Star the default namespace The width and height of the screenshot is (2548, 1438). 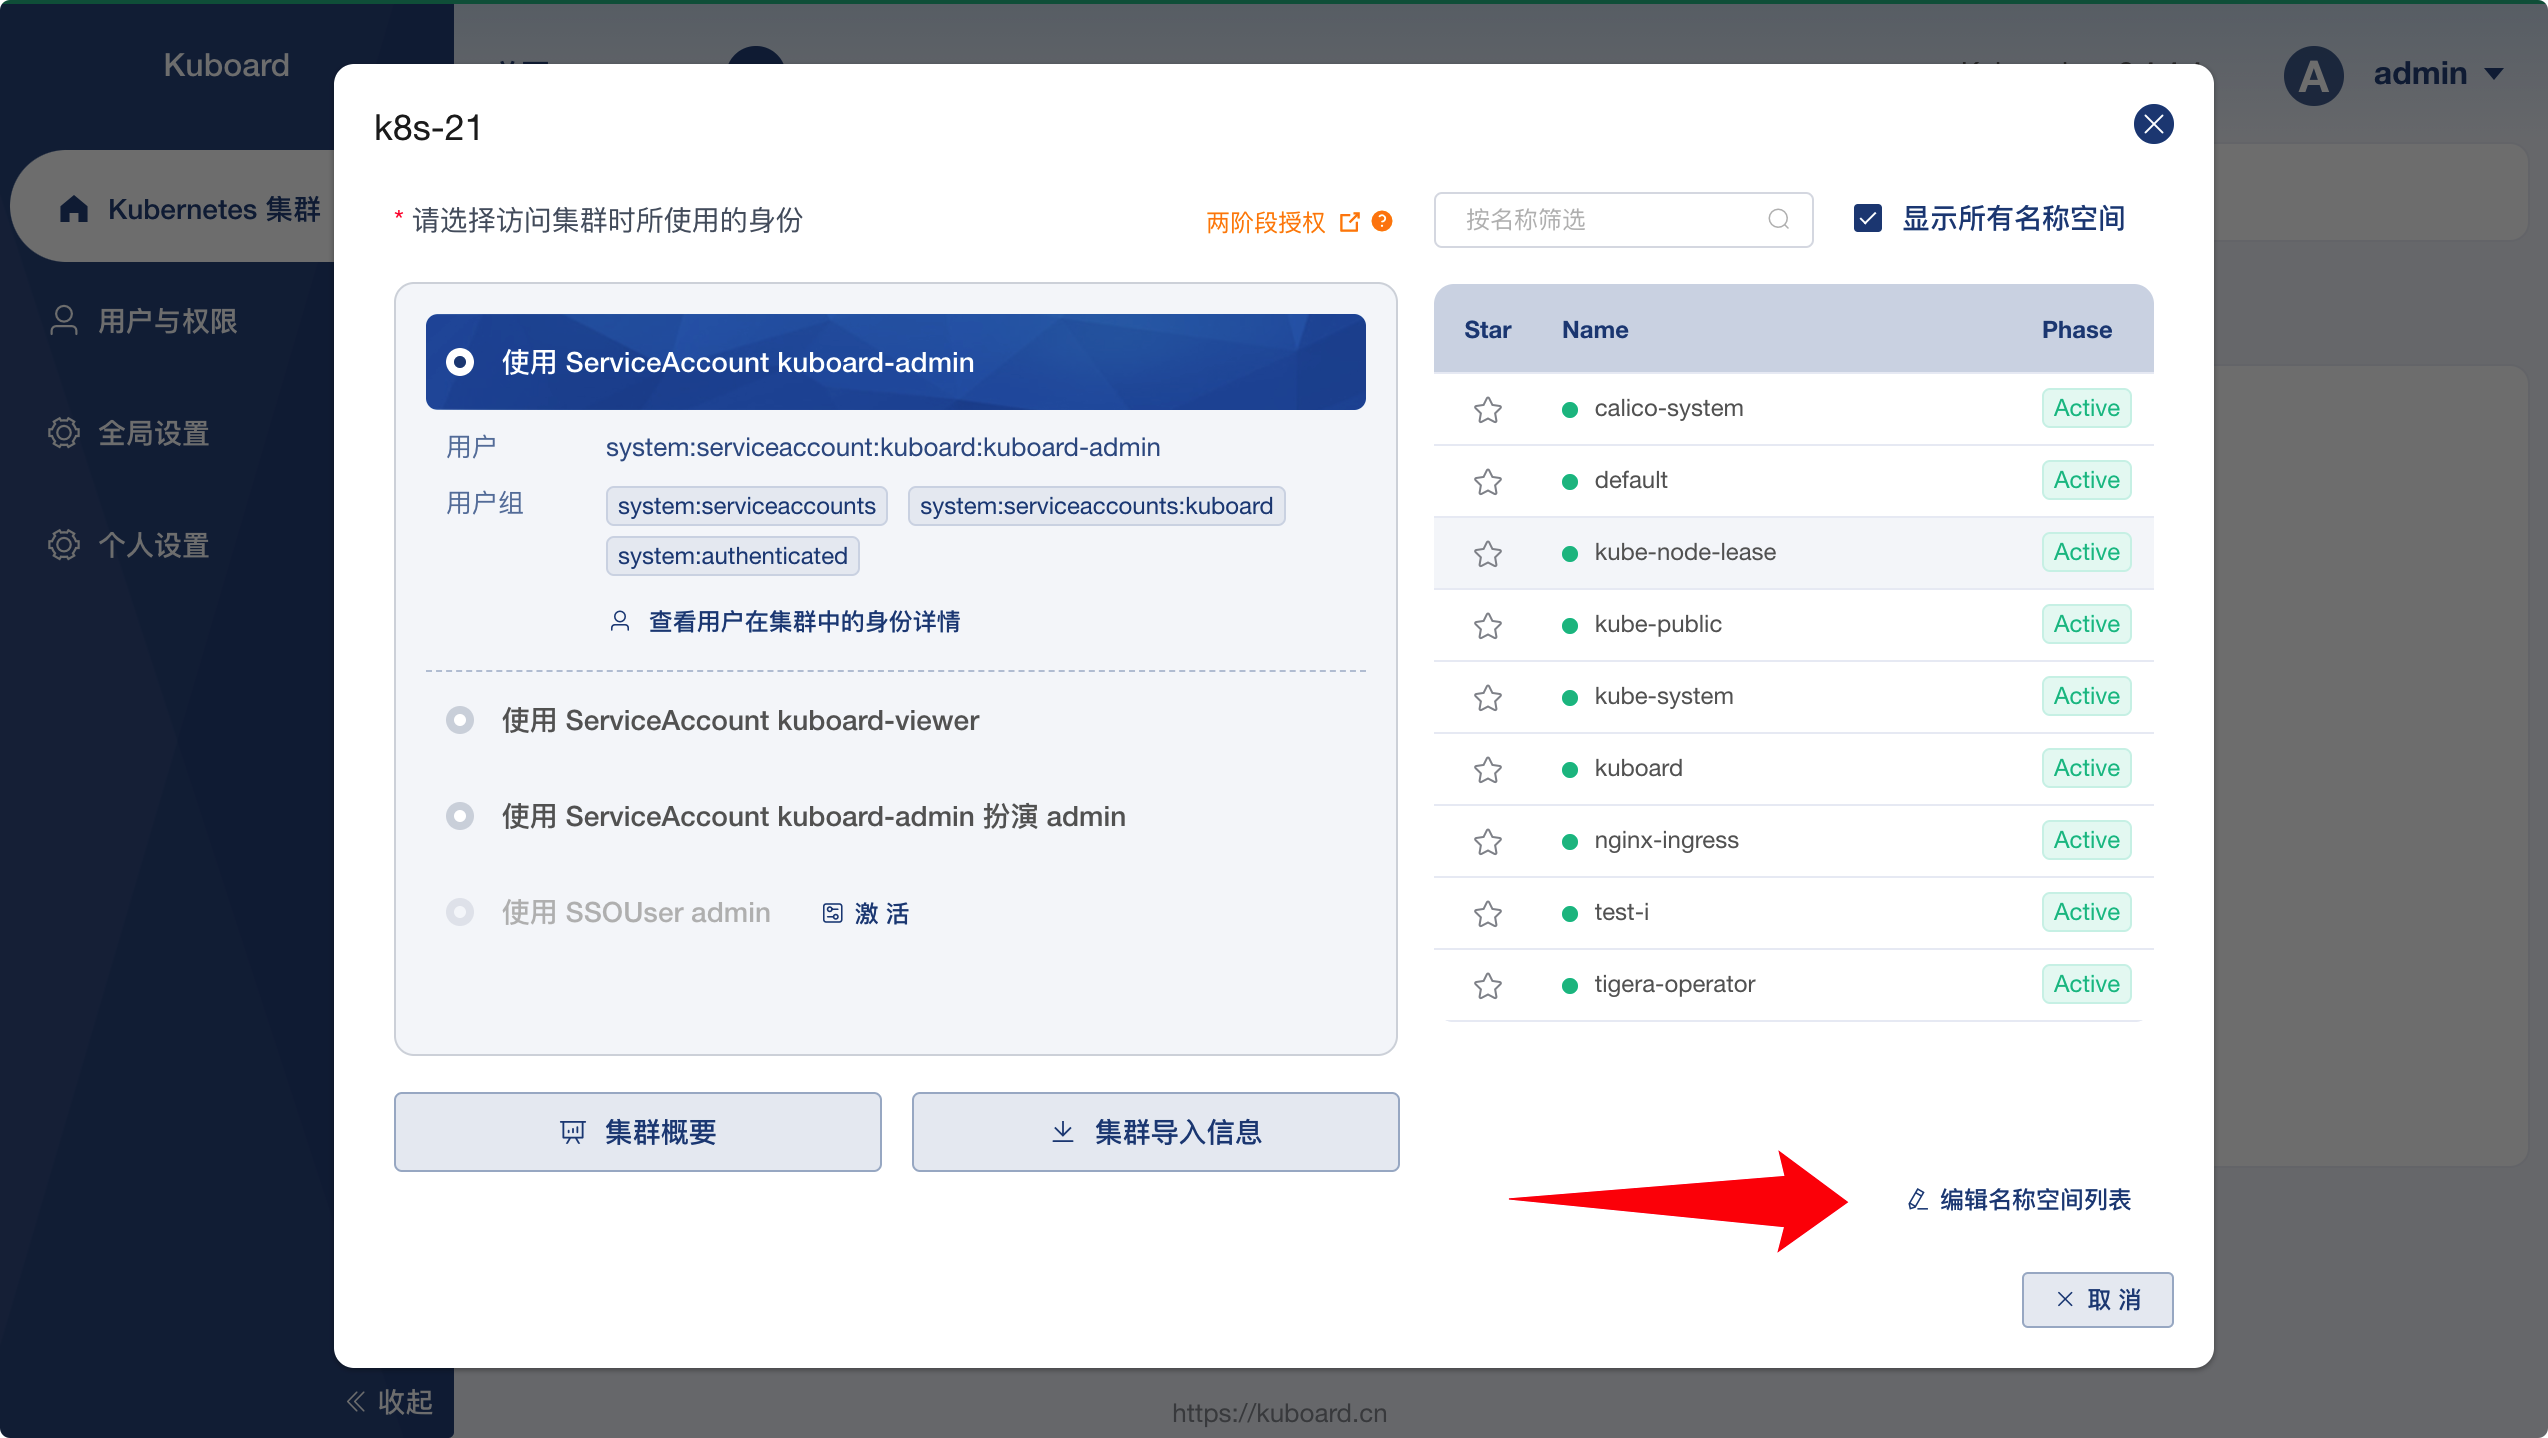pos(1488,481)
